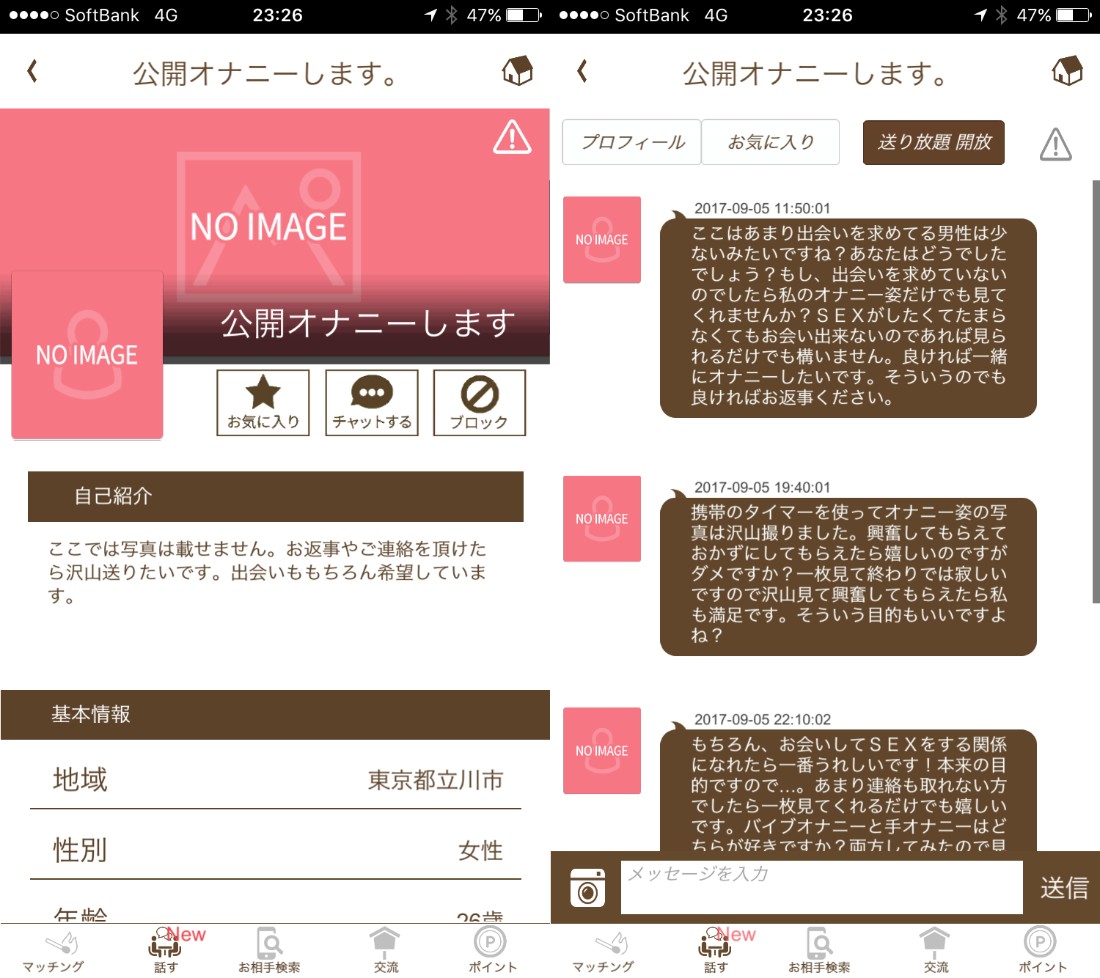Open the ポイント tab on the right screen
This screenshot has height=978, width=1100.
click(1042, 951)
